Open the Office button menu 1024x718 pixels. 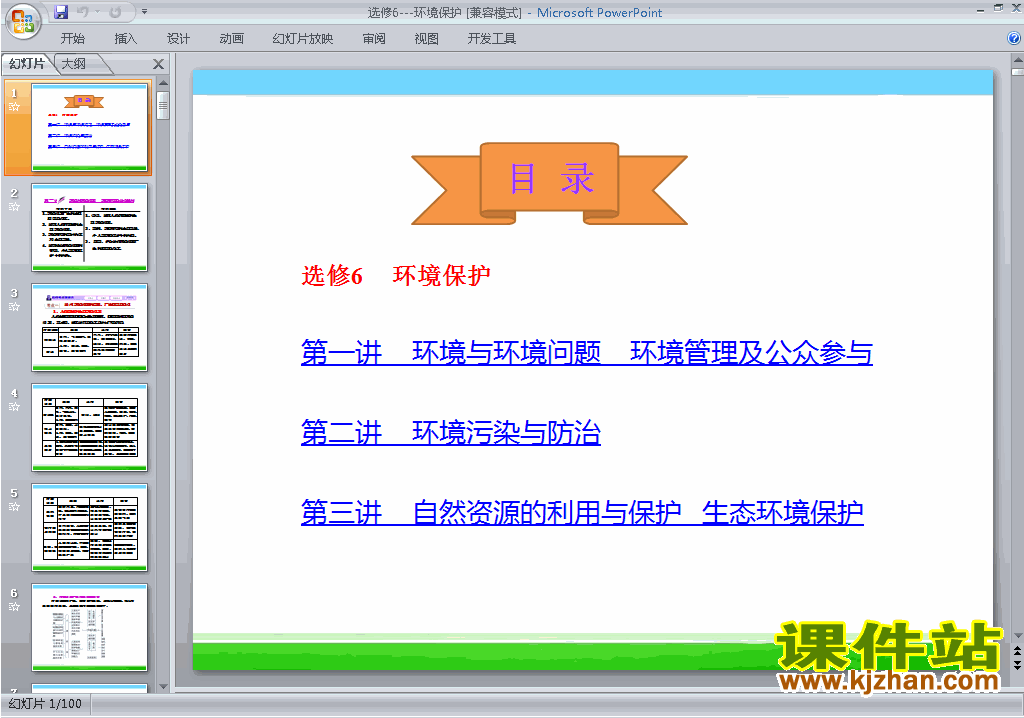click(x=23, y=20)
